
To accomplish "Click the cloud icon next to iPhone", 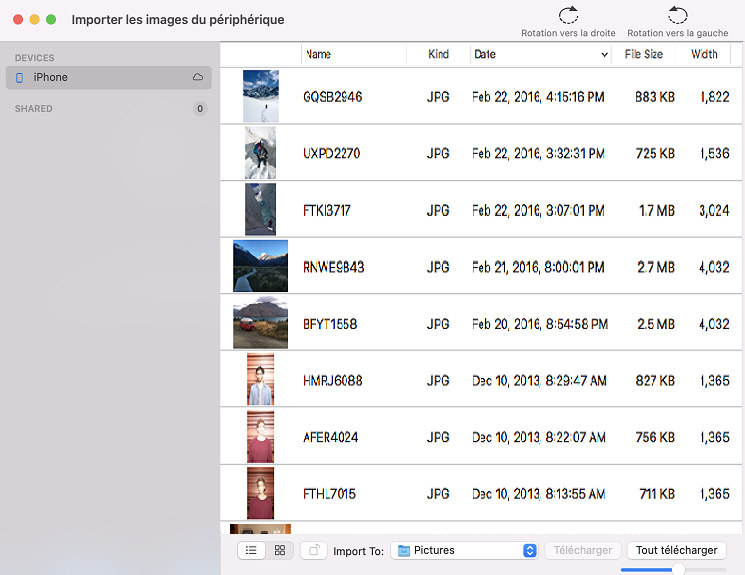I will (198, 77).
